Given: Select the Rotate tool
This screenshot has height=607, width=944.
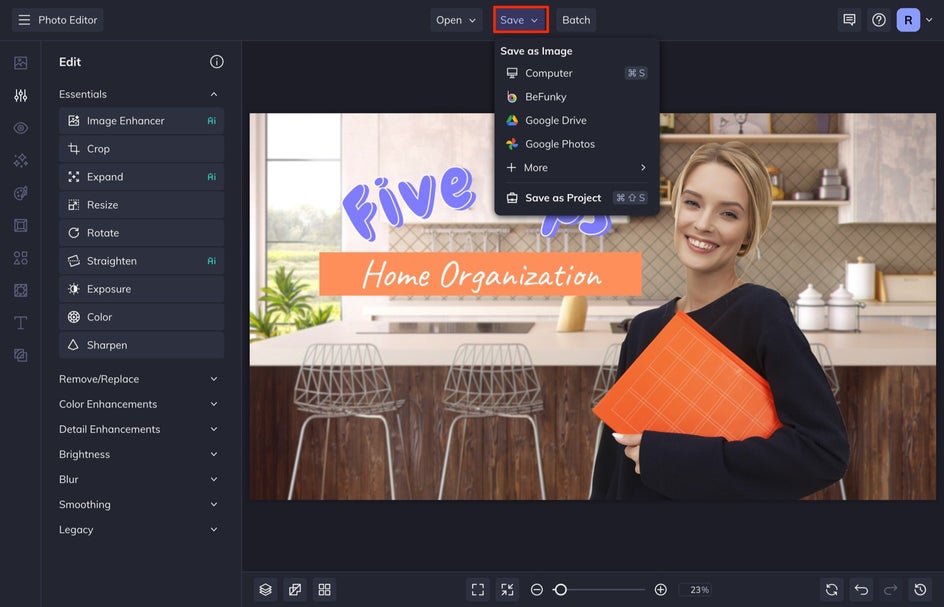Looking at the screenshot, I should pyautogui.click(x=141, y=232).
